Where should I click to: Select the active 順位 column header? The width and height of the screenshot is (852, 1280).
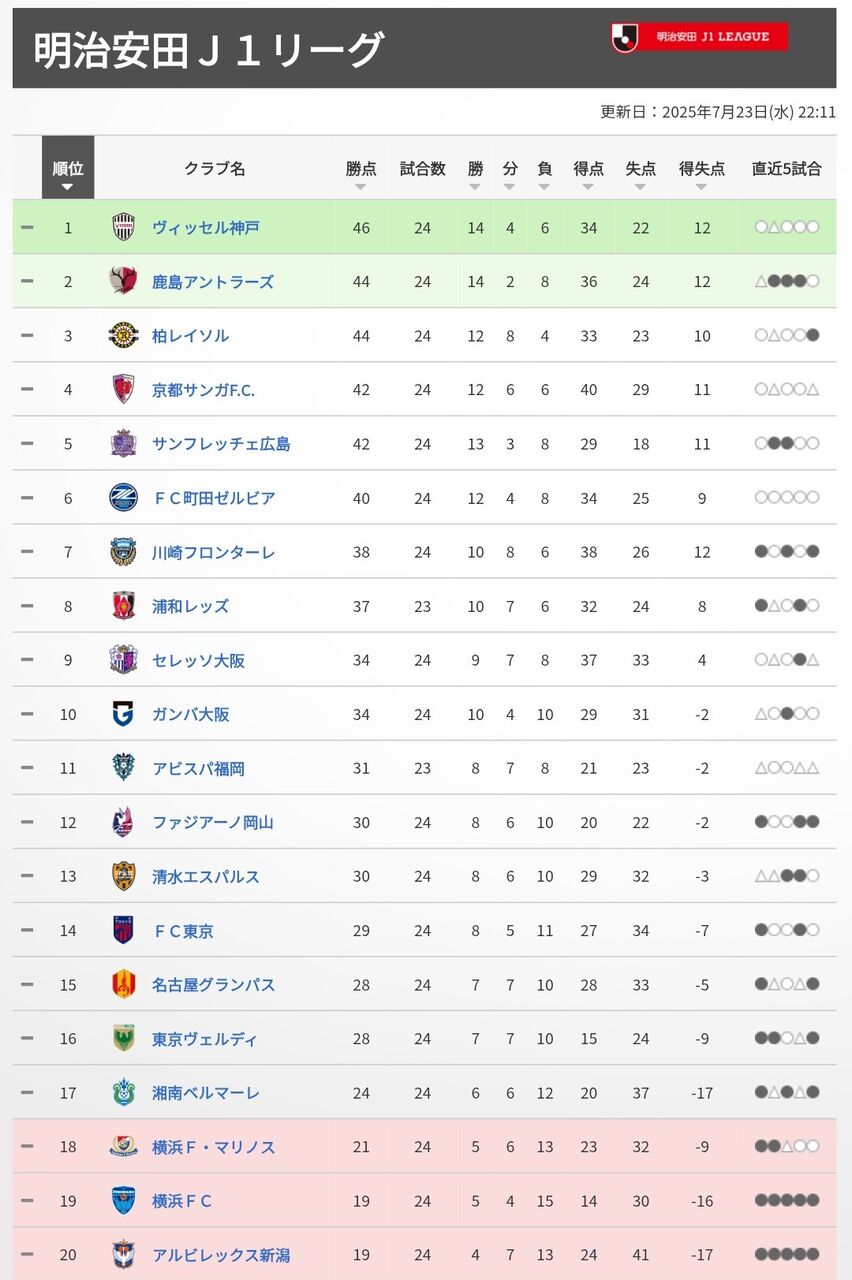[68, 169]
